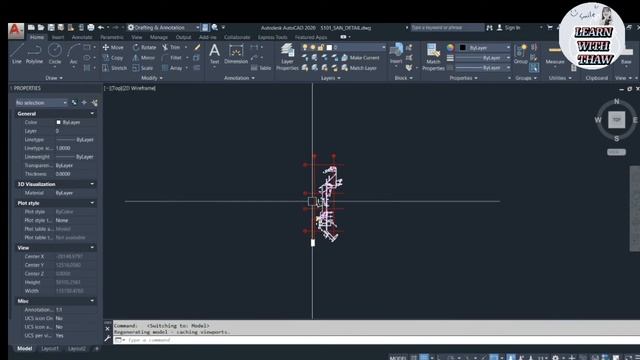Open the View ribbon tab
This screenshot has height=360, width=640.
137,37
